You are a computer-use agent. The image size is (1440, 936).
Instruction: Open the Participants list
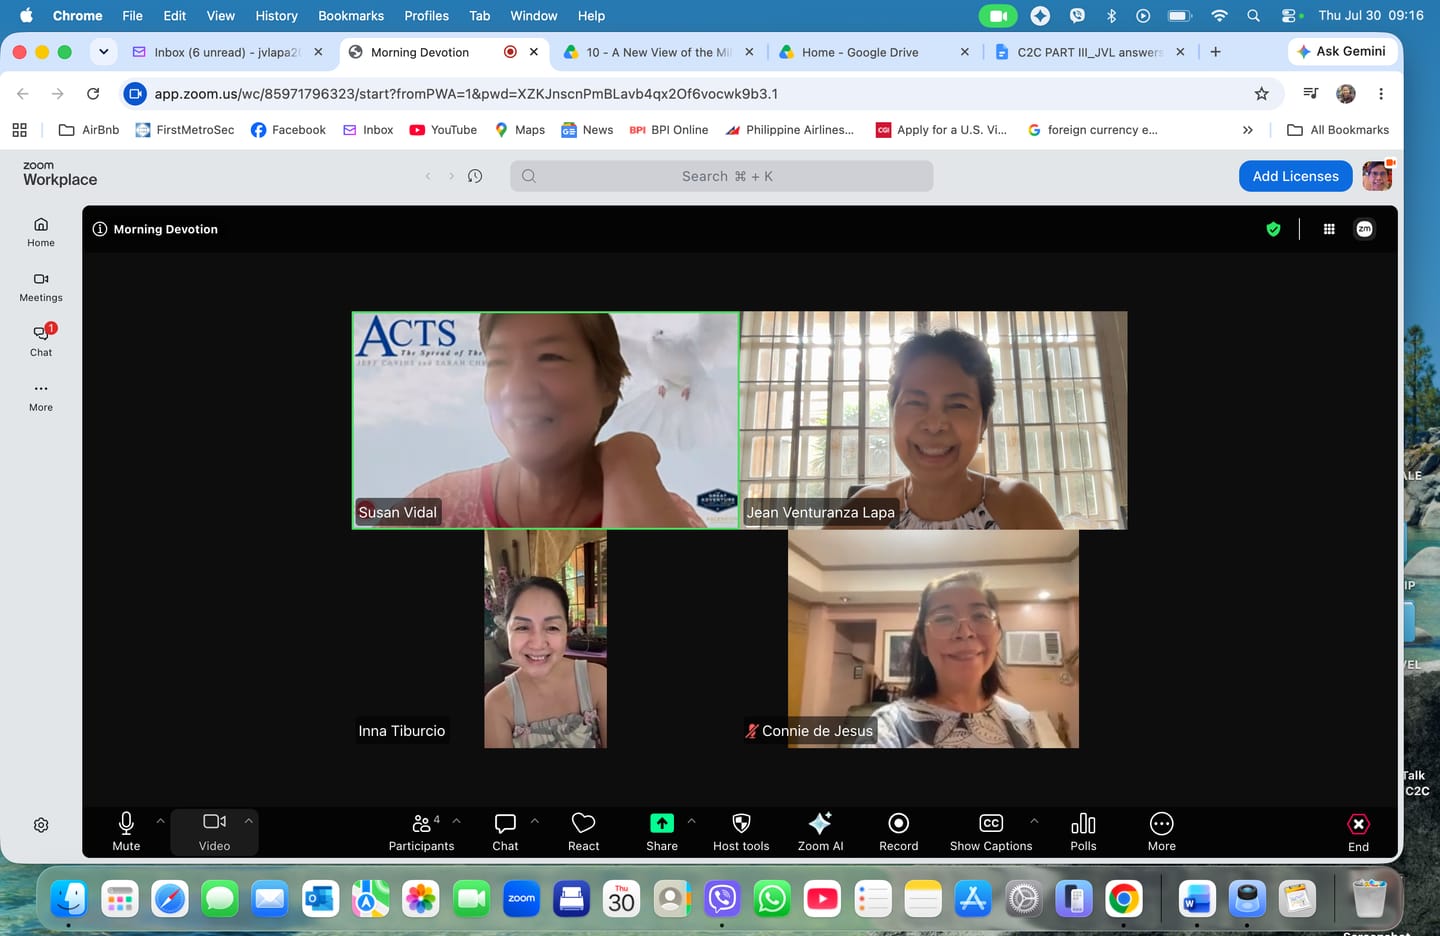[421, 831]
